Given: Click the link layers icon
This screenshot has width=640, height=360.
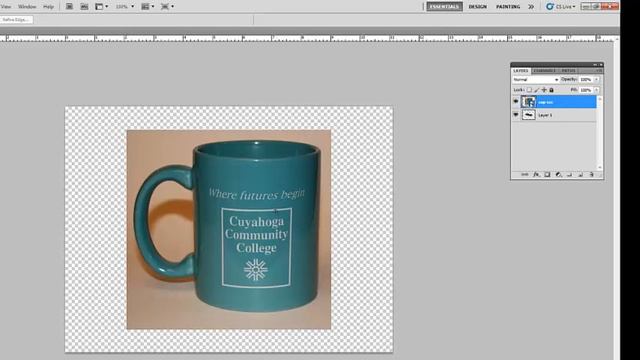Looking at the screenshot, I should click(524, 174).
